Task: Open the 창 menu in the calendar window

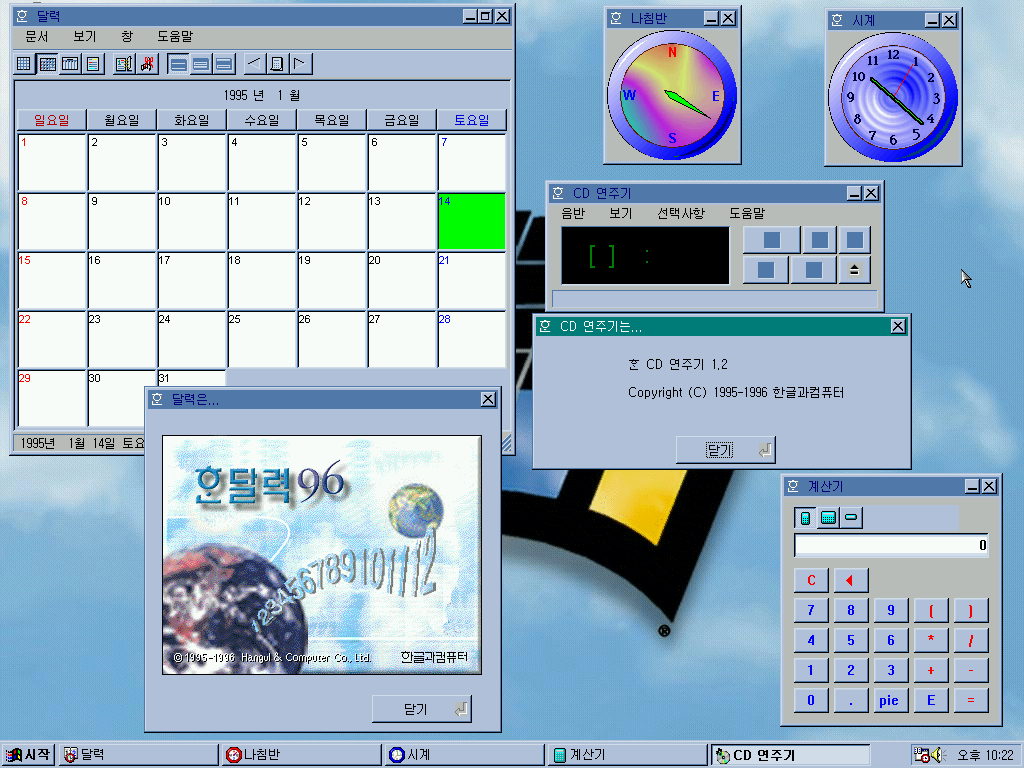Action: click(127, 37)
